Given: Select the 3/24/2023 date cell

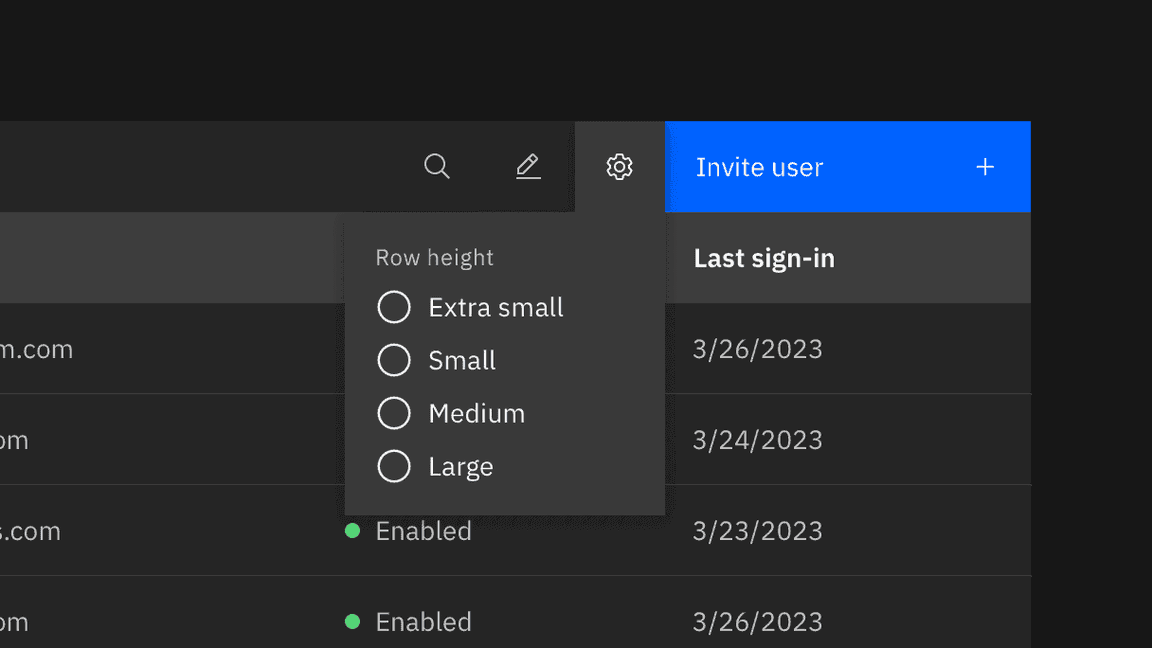Looking at the screenshot, I should pos(757,439).
